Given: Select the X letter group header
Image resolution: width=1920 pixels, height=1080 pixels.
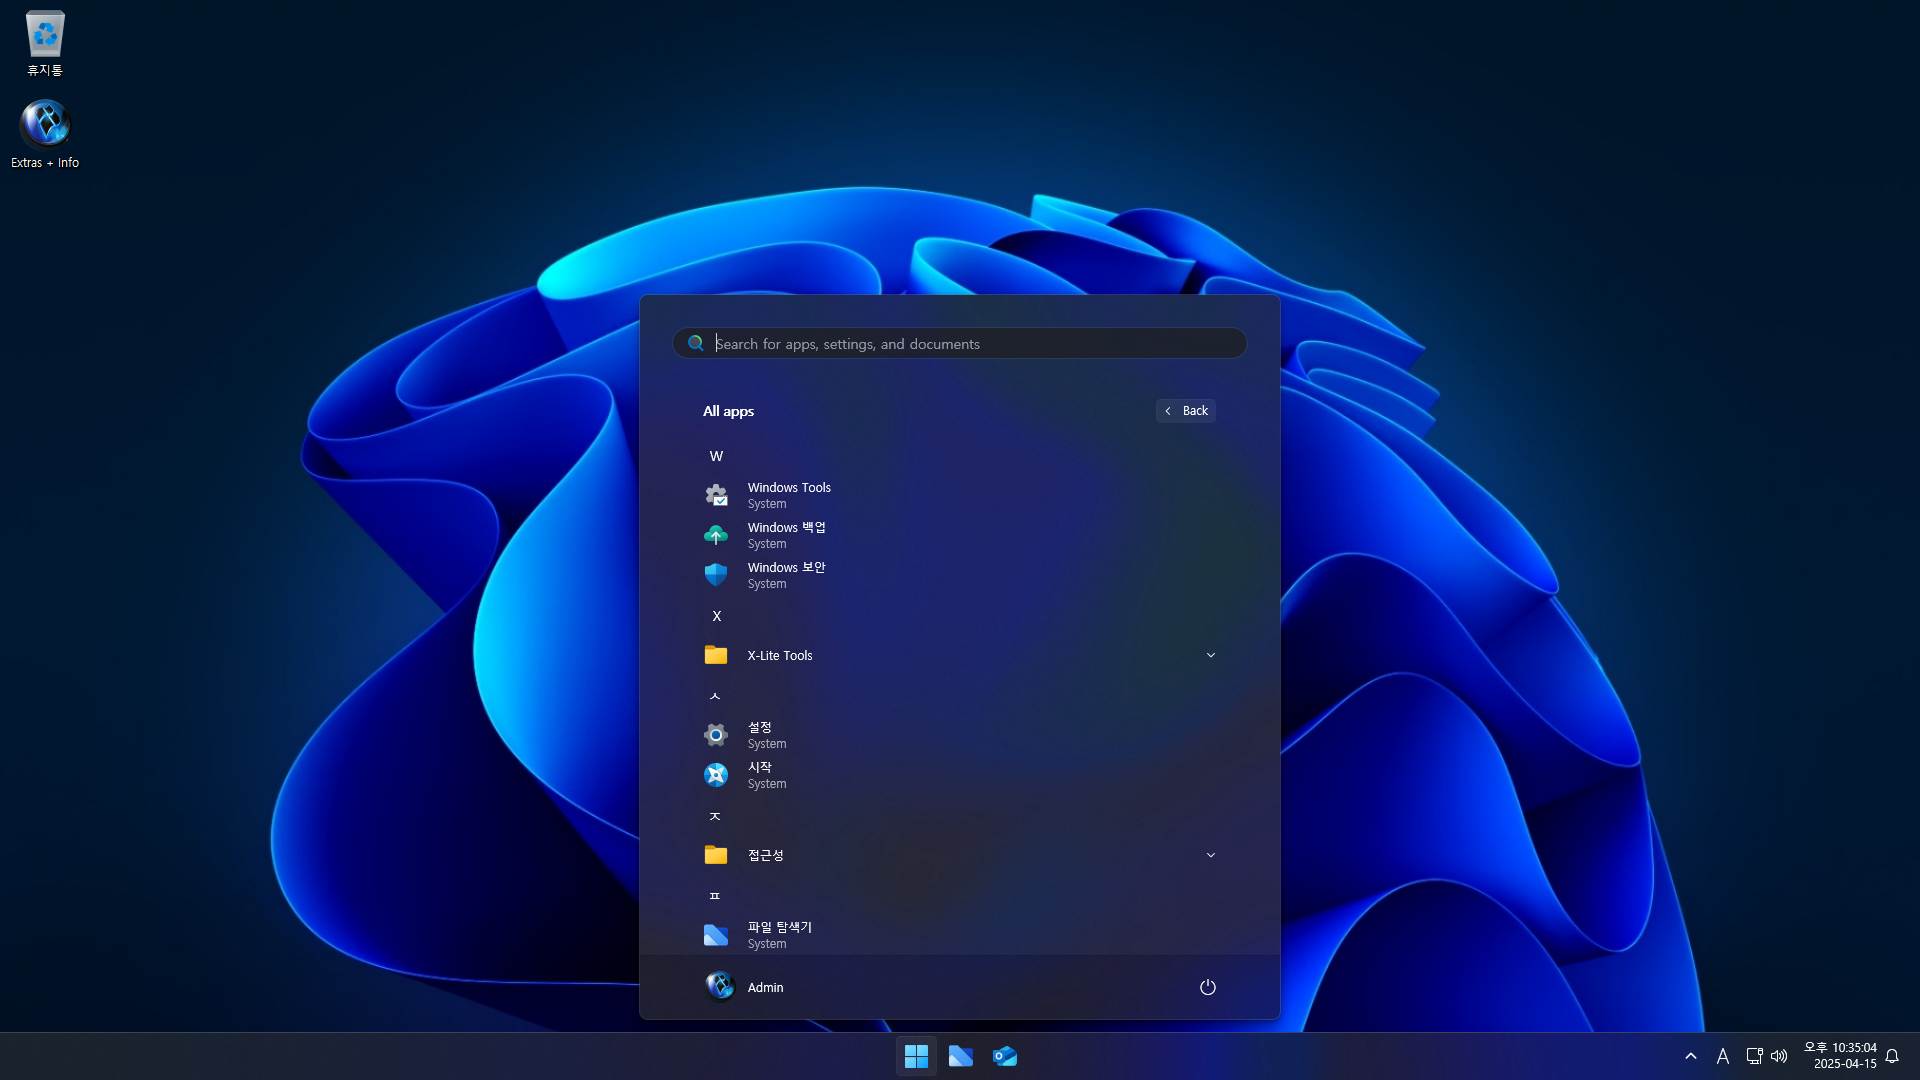Looking at the screenshot, I should (716, 616).
